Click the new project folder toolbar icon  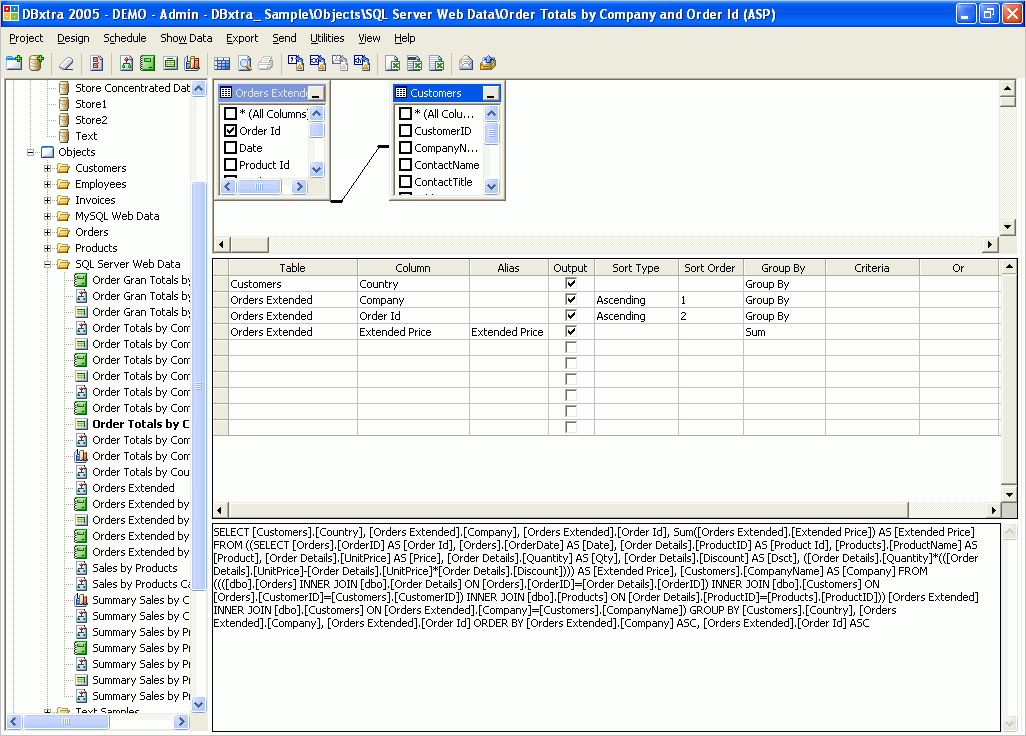[14, 63]
